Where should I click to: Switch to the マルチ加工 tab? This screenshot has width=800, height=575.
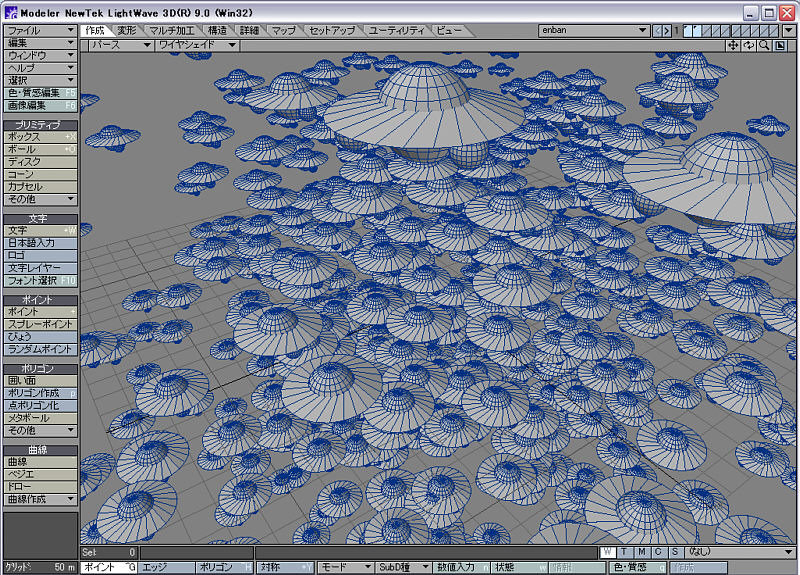[x=171, y=31]
